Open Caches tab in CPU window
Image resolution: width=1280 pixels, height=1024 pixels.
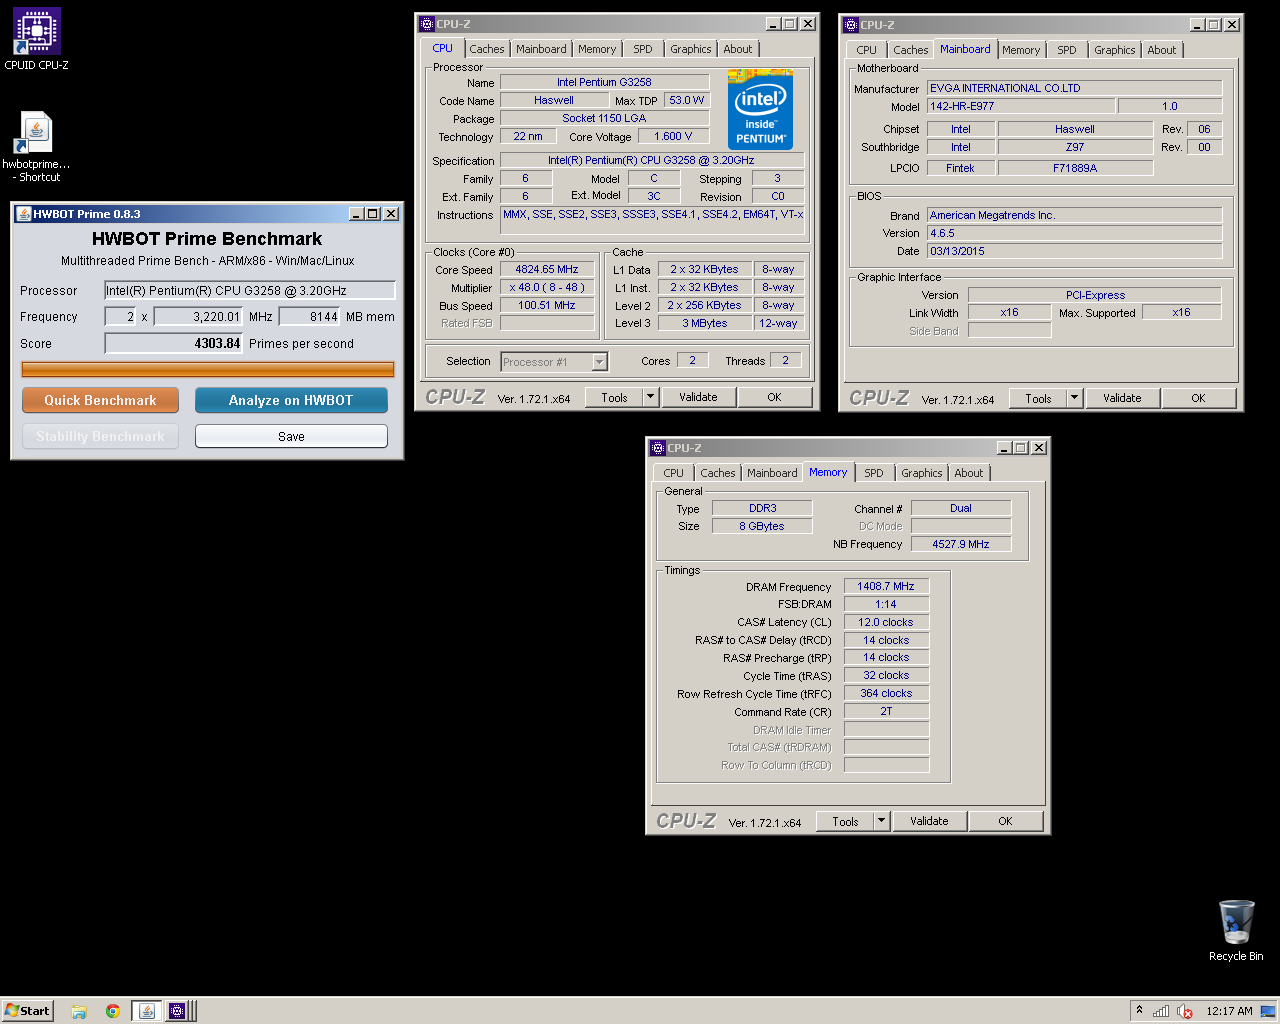[x=487, y=49]
